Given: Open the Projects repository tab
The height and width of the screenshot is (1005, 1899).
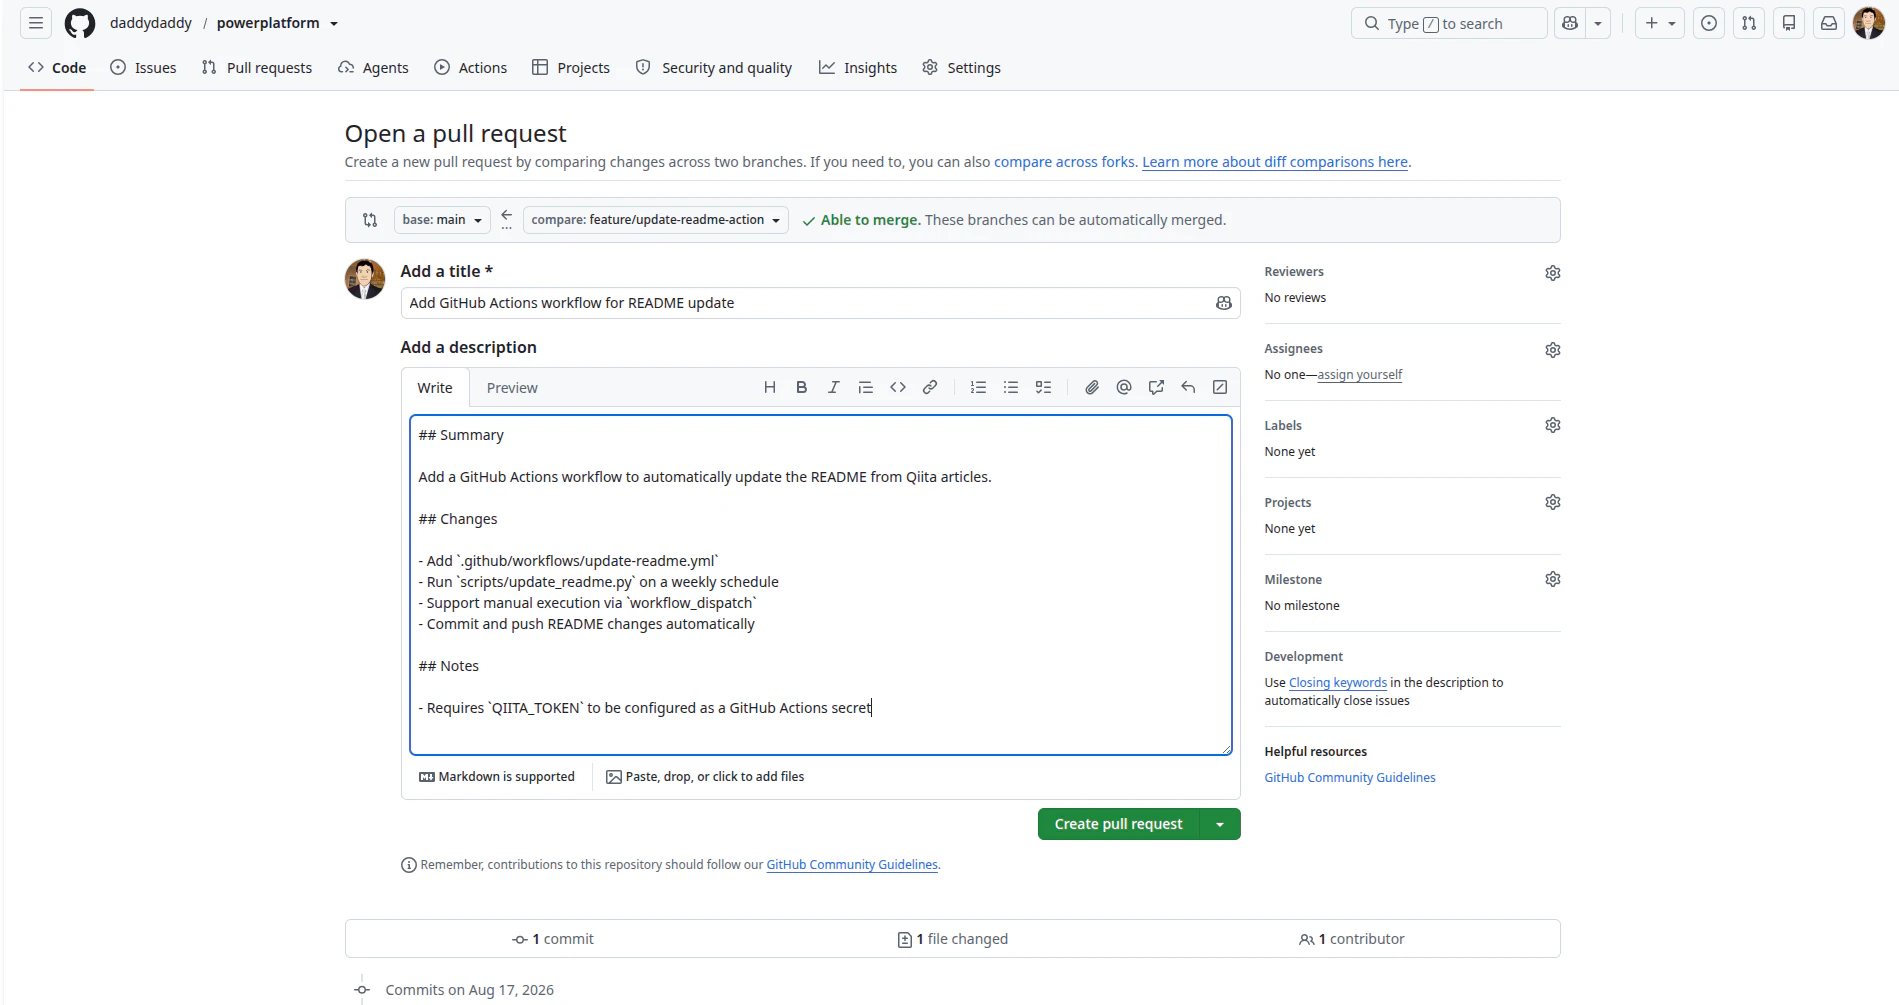Looking at the screenshot, I should pyautogui.click(x=571, y=68).
